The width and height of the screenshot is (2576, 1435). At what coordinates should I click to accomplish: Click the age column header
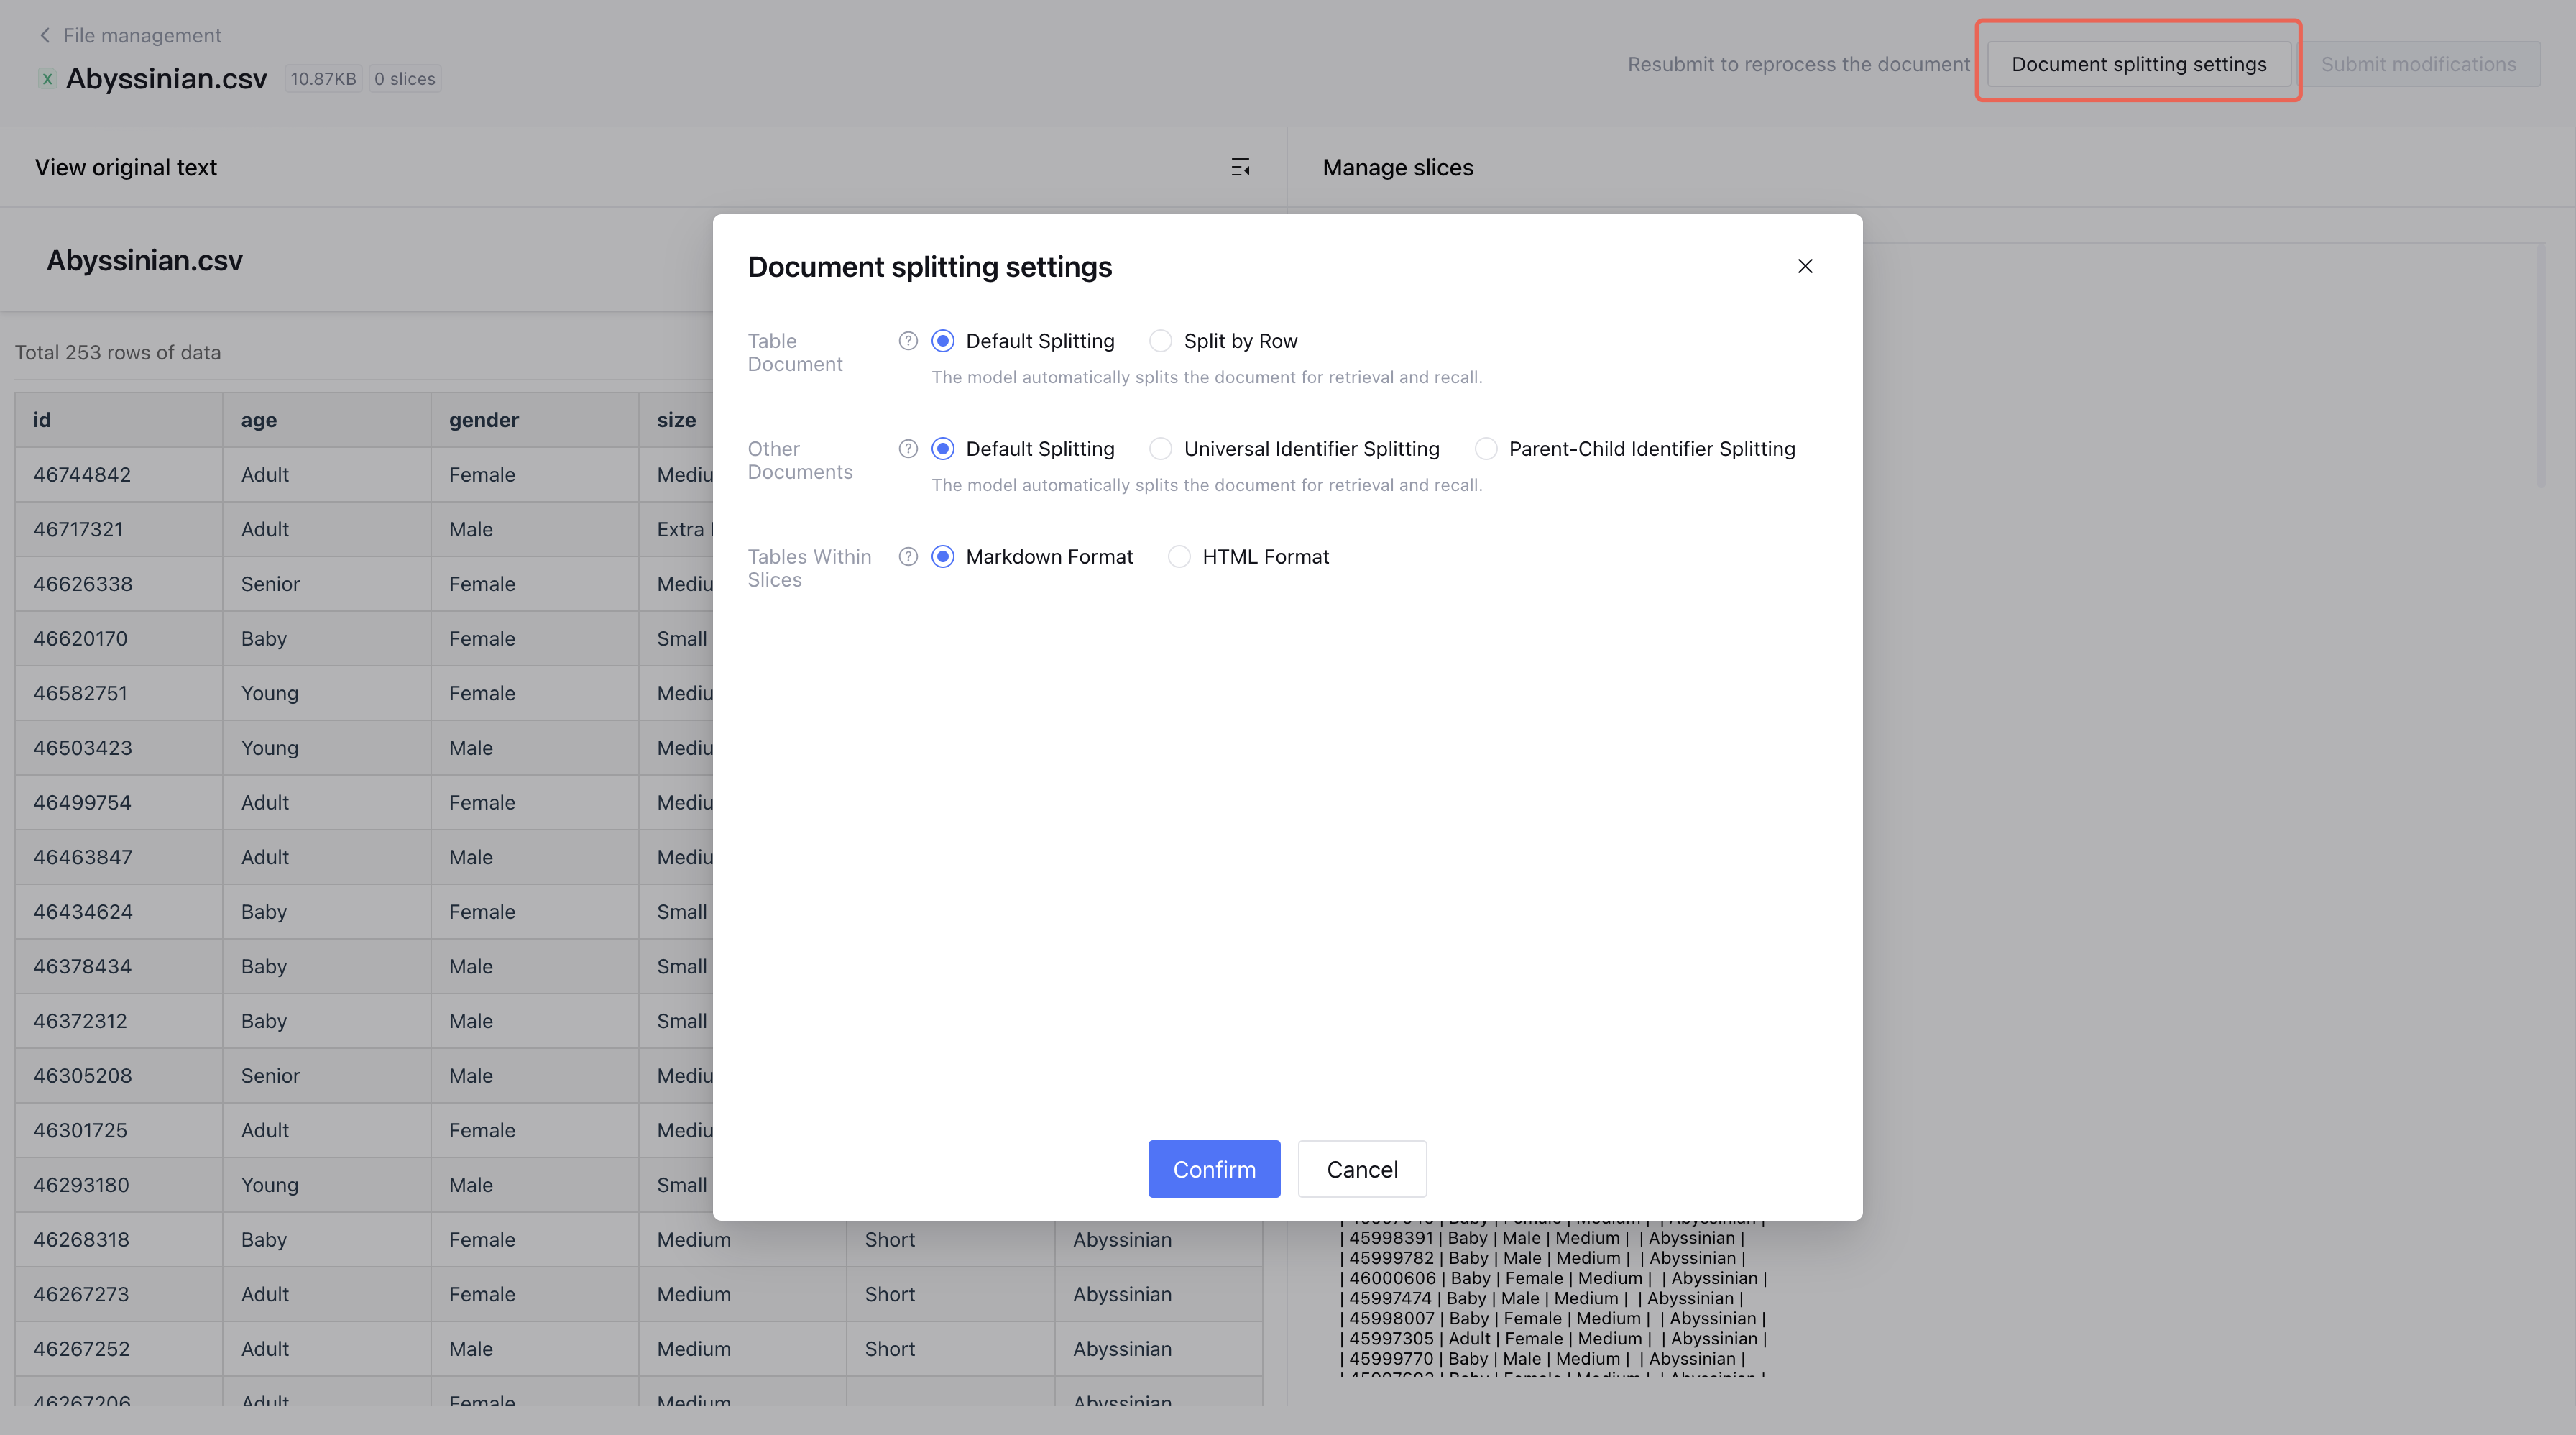click(326, 420)
